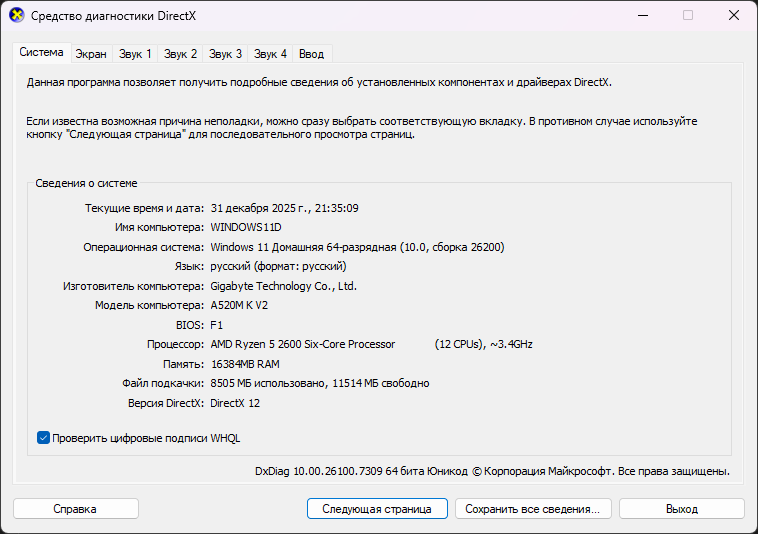758x534 pixels.
Task: Click the Версия DirectX label
Action: (x=166, y=403)
